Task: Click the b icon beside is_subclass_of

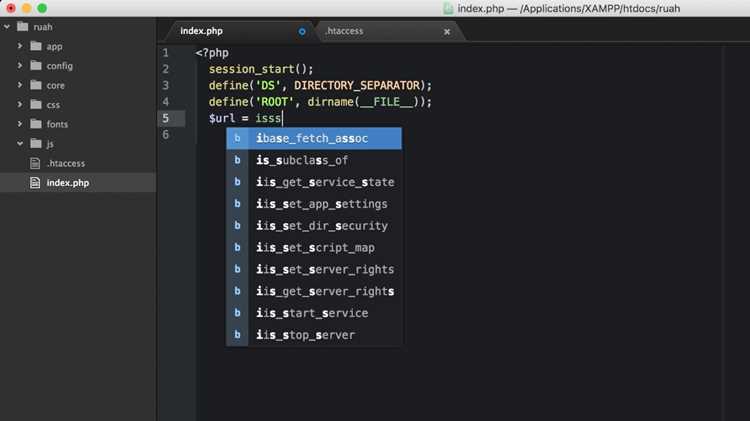Action: [x=237, y=160]
